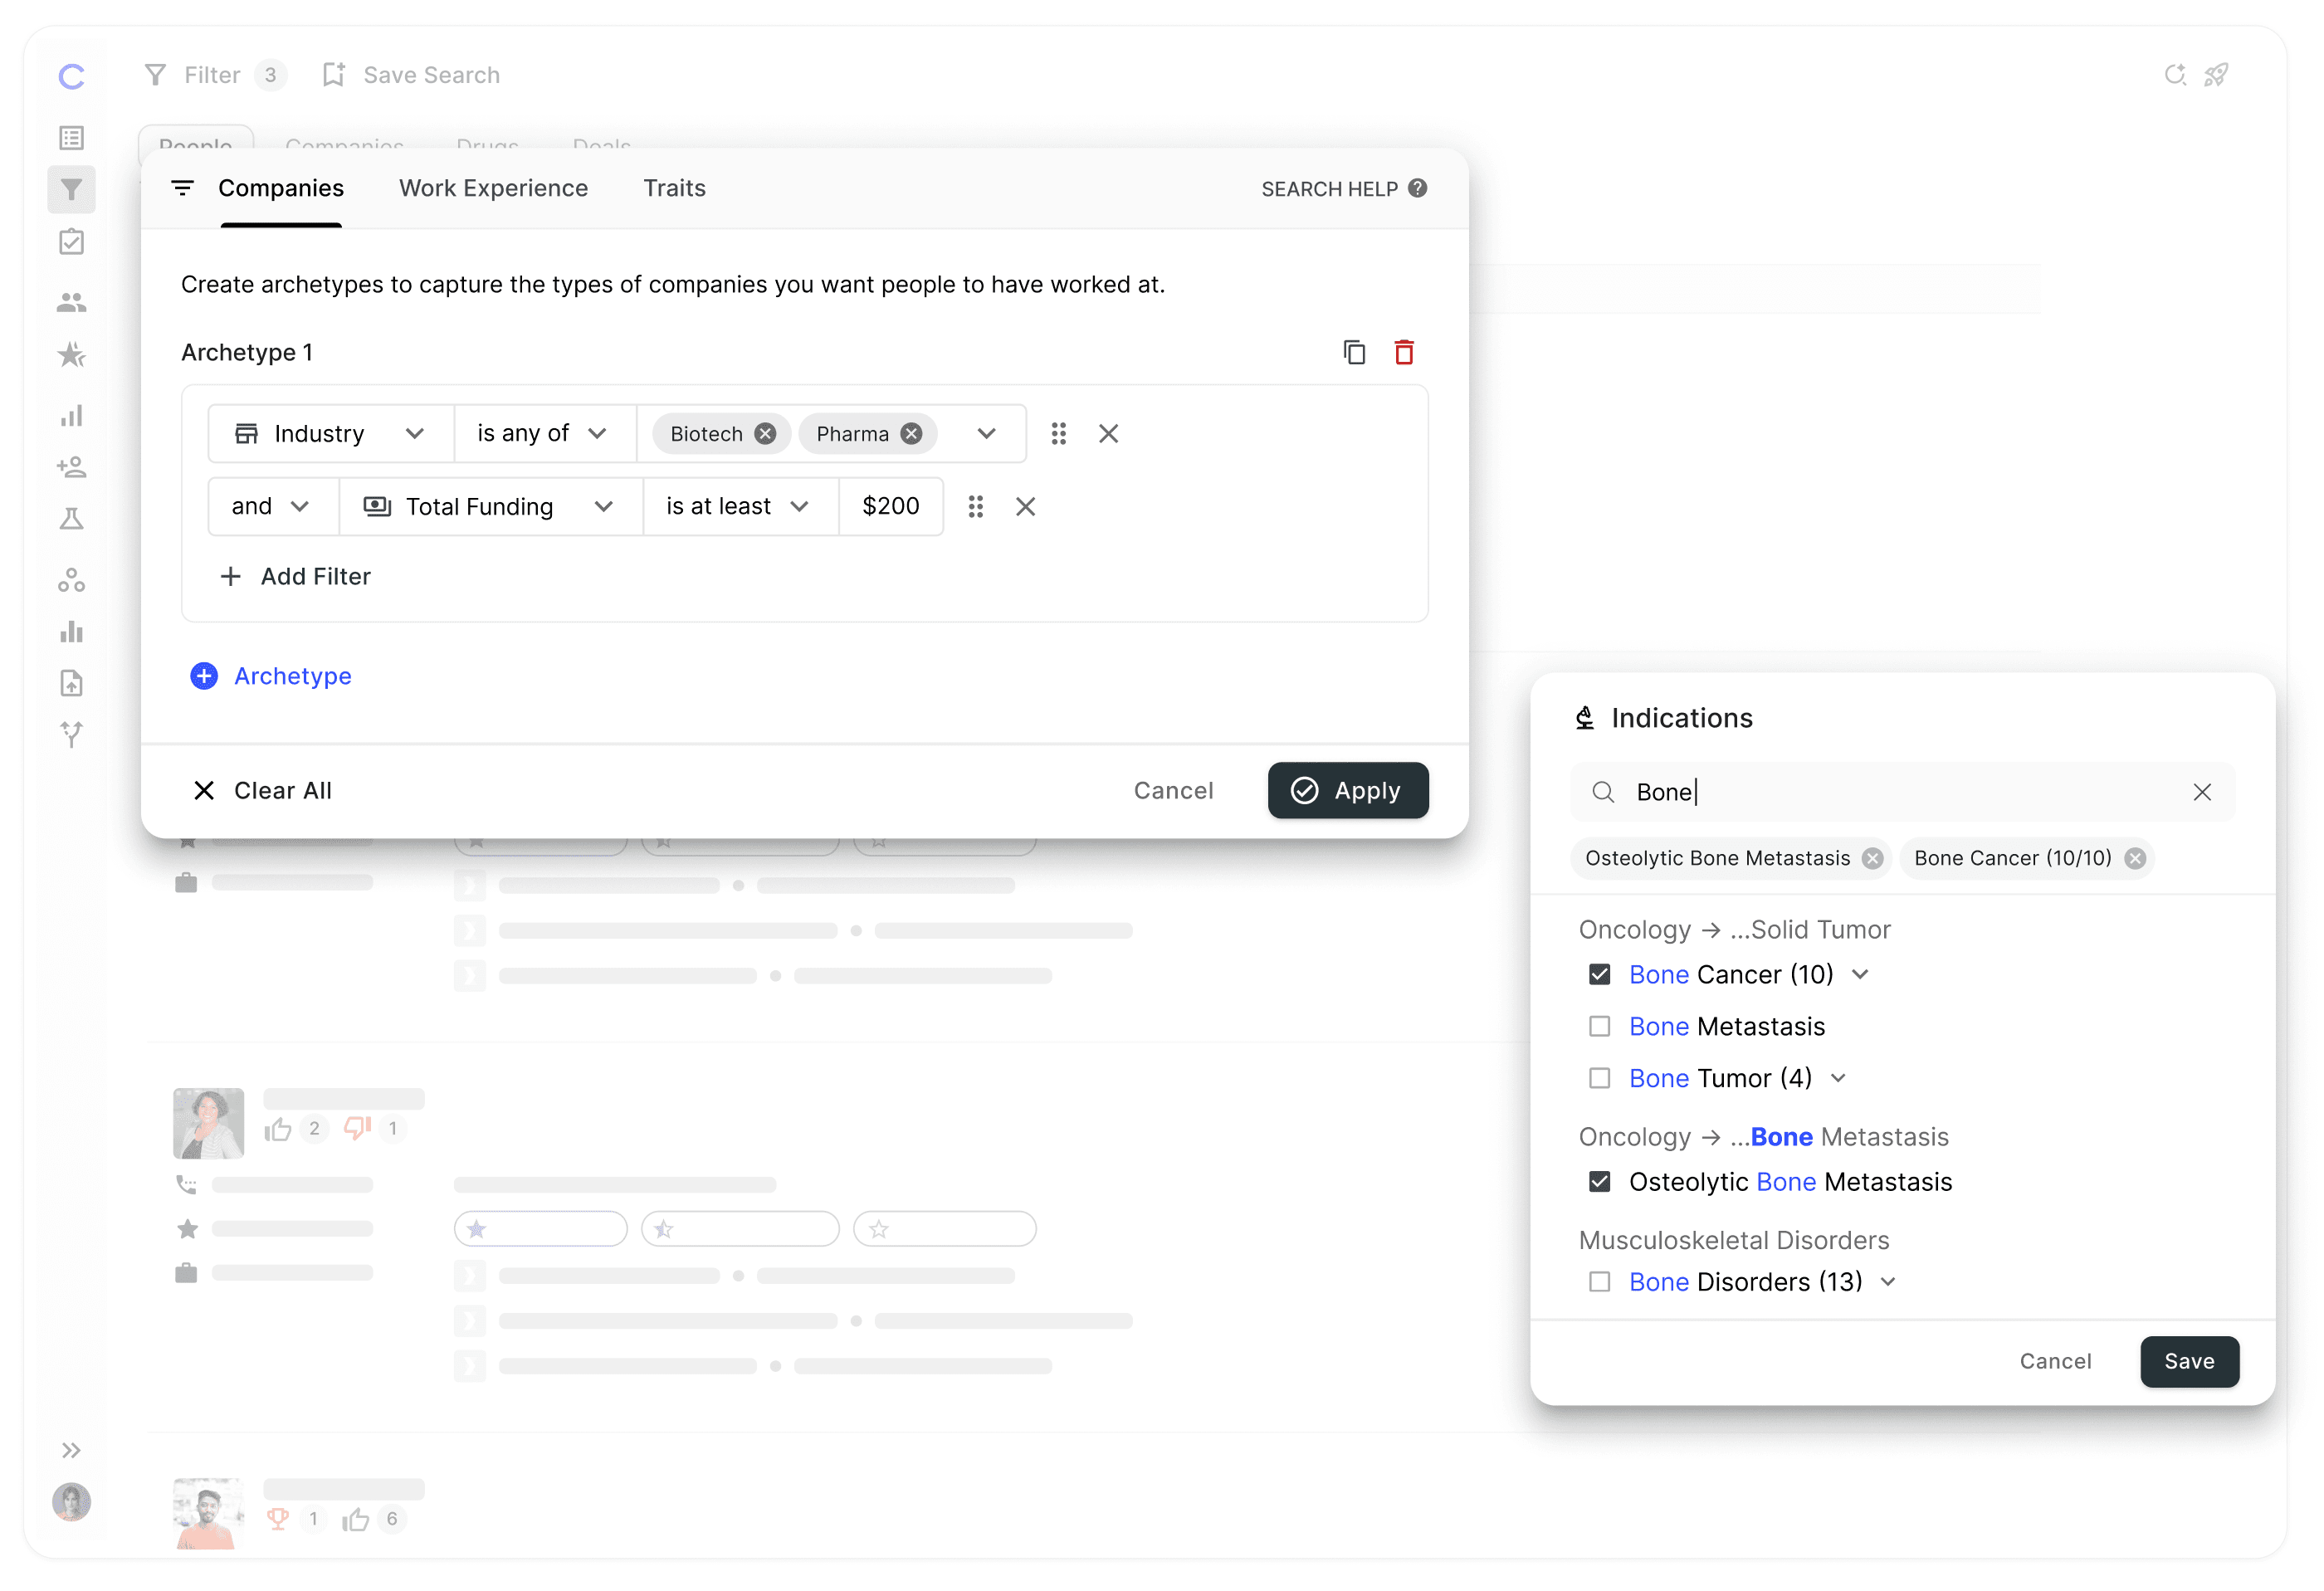Open the flask icon in the sidebar
2324x1591 pixels.
click(71, 519)
